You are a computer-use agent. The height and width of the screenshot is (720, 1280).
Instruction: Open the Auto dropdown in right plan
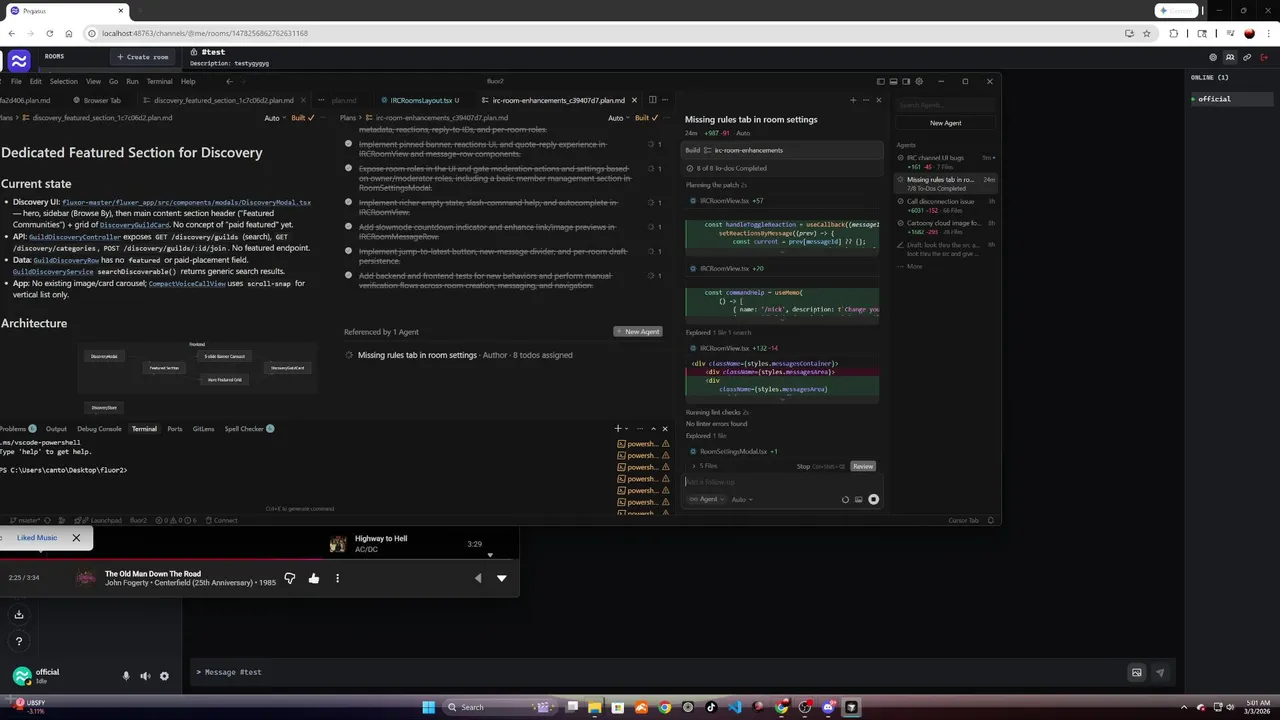(618, 118)
